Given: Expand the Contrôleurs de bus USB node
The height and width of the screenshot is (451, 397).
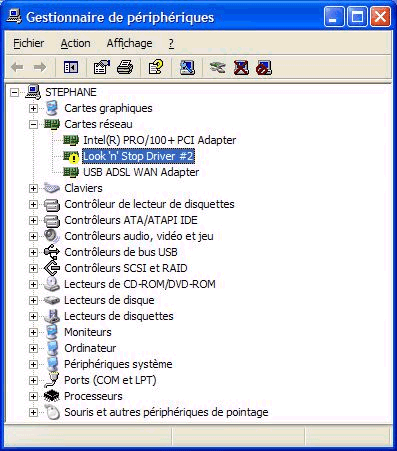Looking at the screenshot, I should coord(33,252).
